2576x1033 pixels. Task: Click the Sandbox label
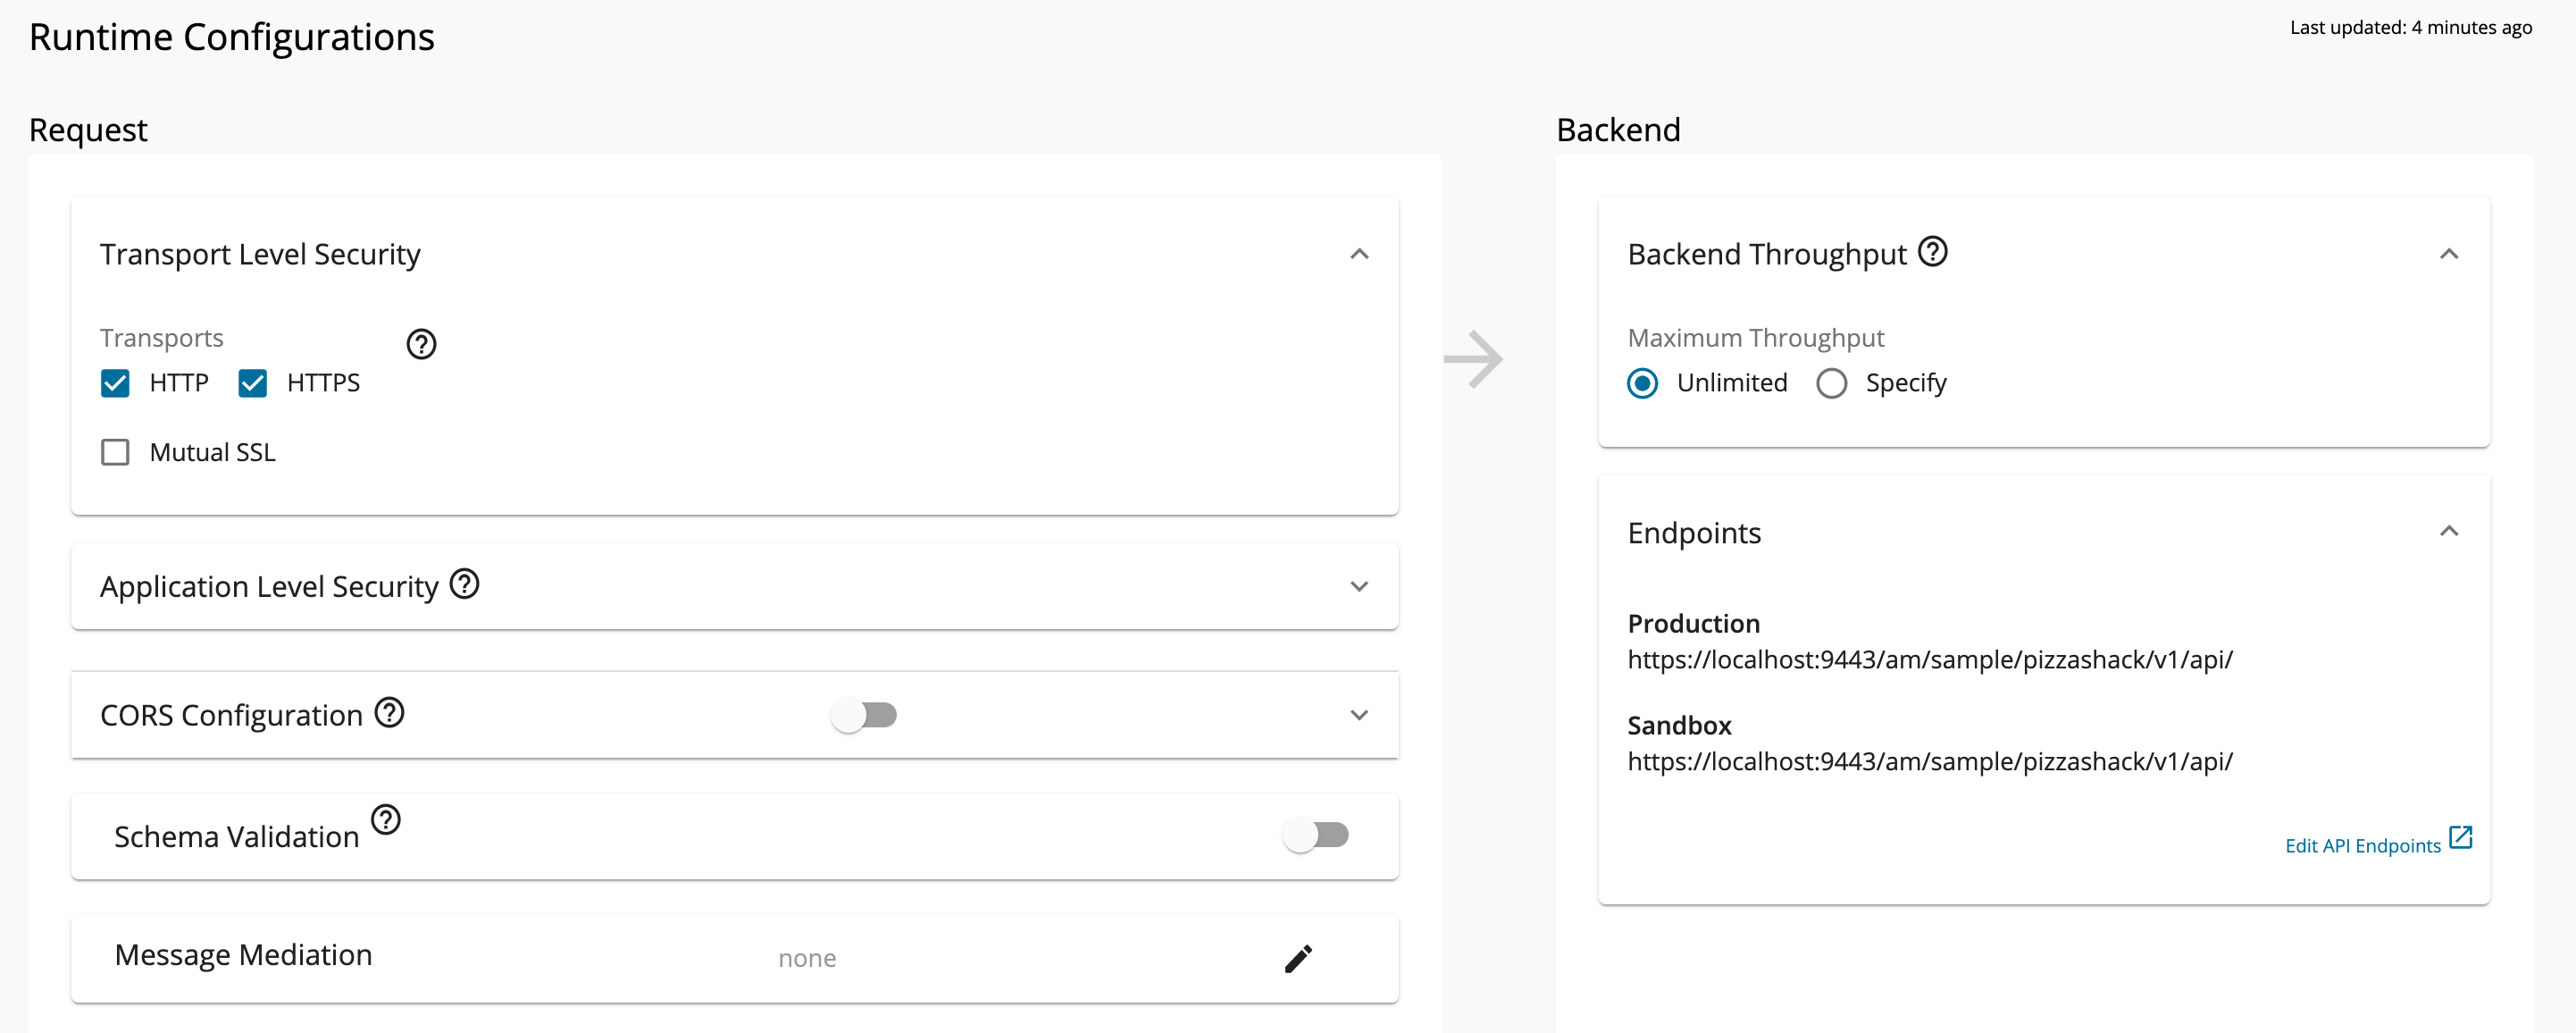1679,726
